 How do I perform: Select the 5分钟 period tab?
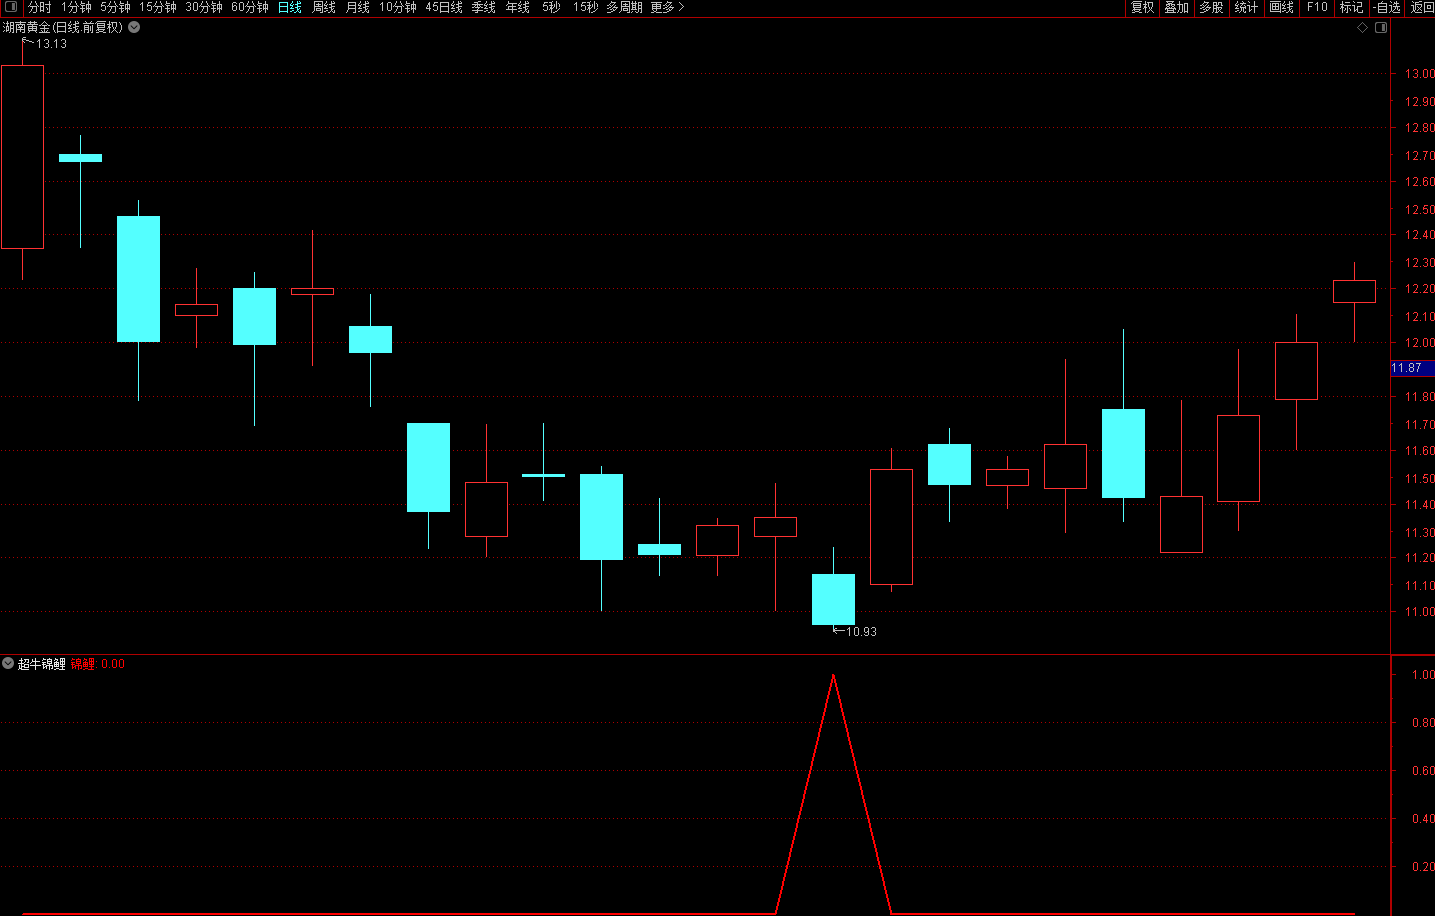pos(115,7)
